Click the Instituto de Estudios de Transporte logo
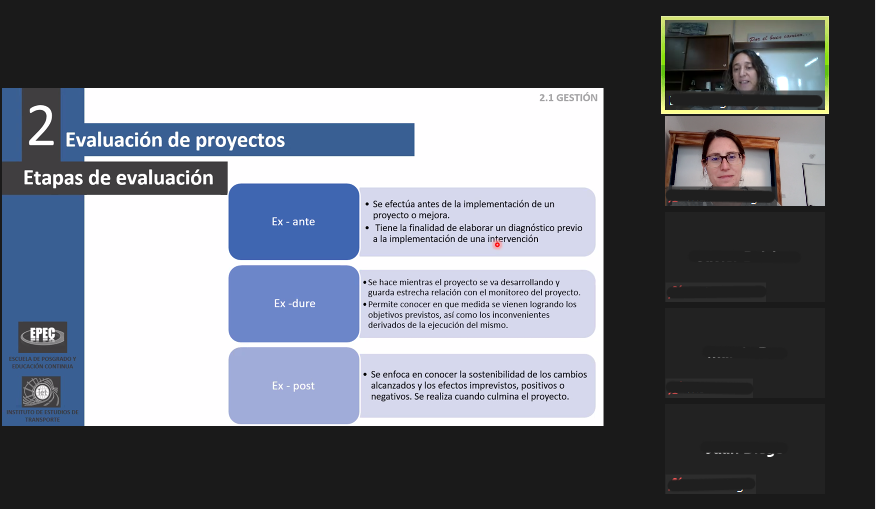The width and height of the screenshot is (876, 509). [x=41, y=392]
